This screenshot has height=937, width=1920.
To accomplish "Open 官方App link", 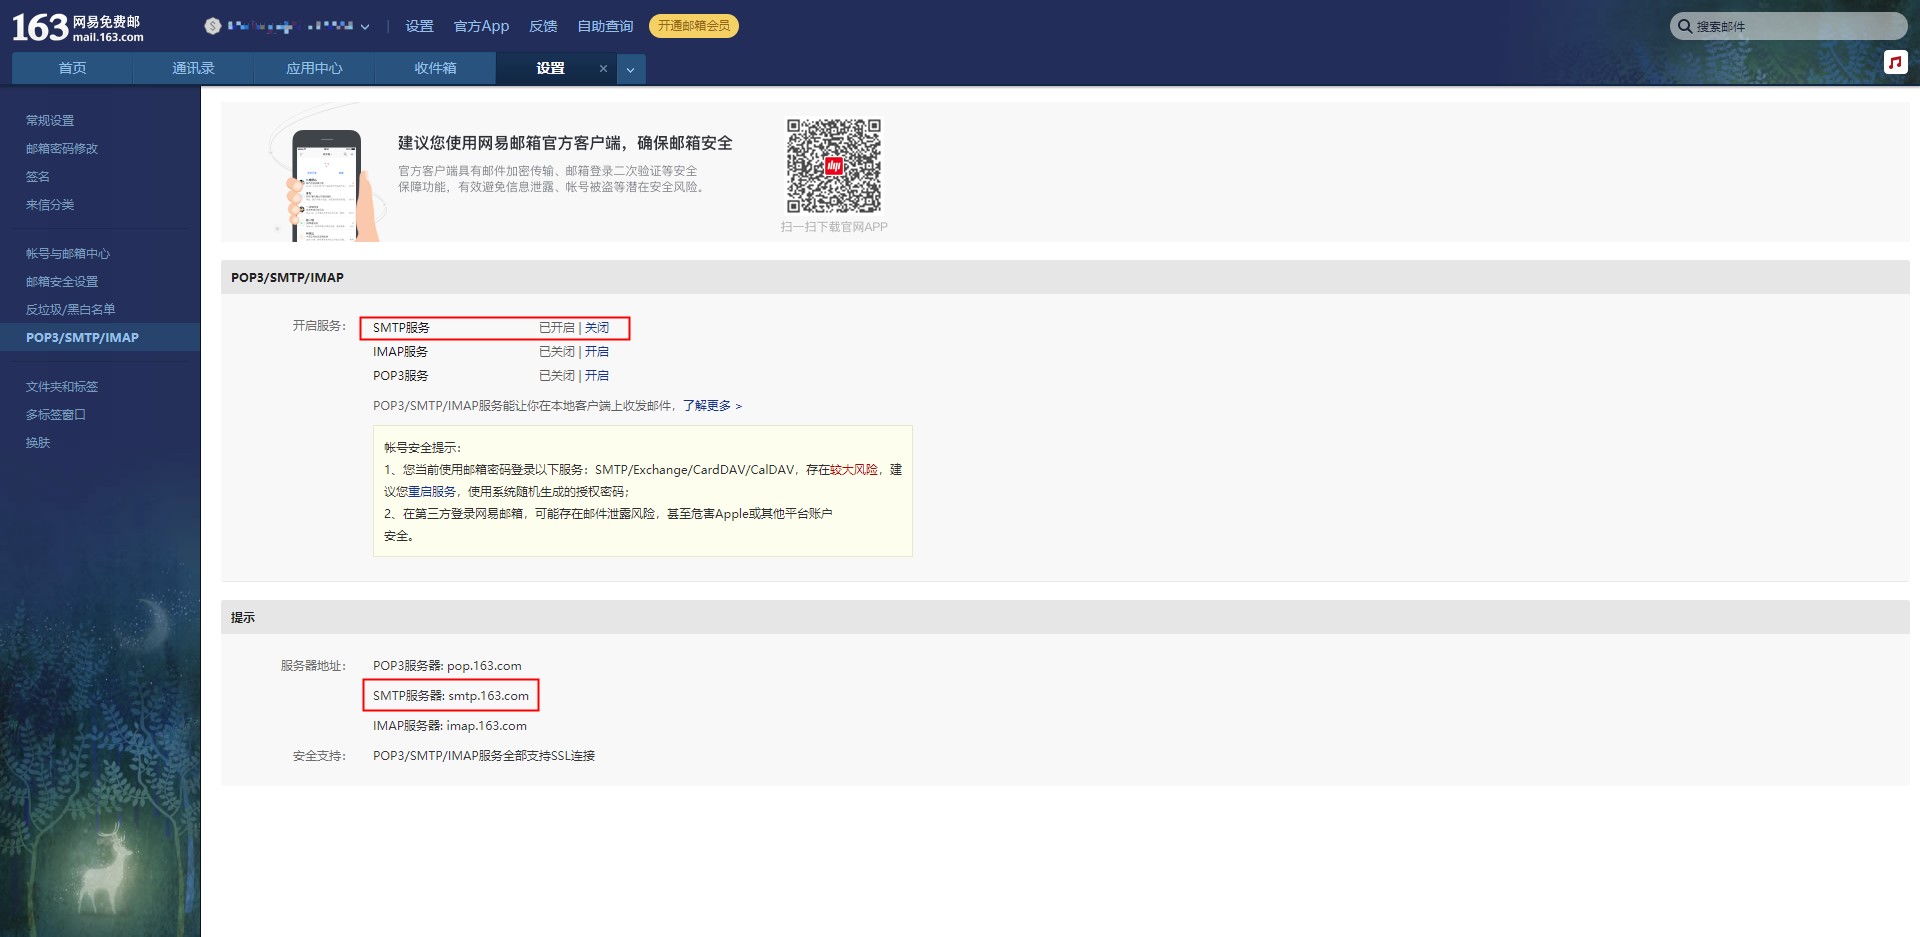I will (x=481, y=26).
